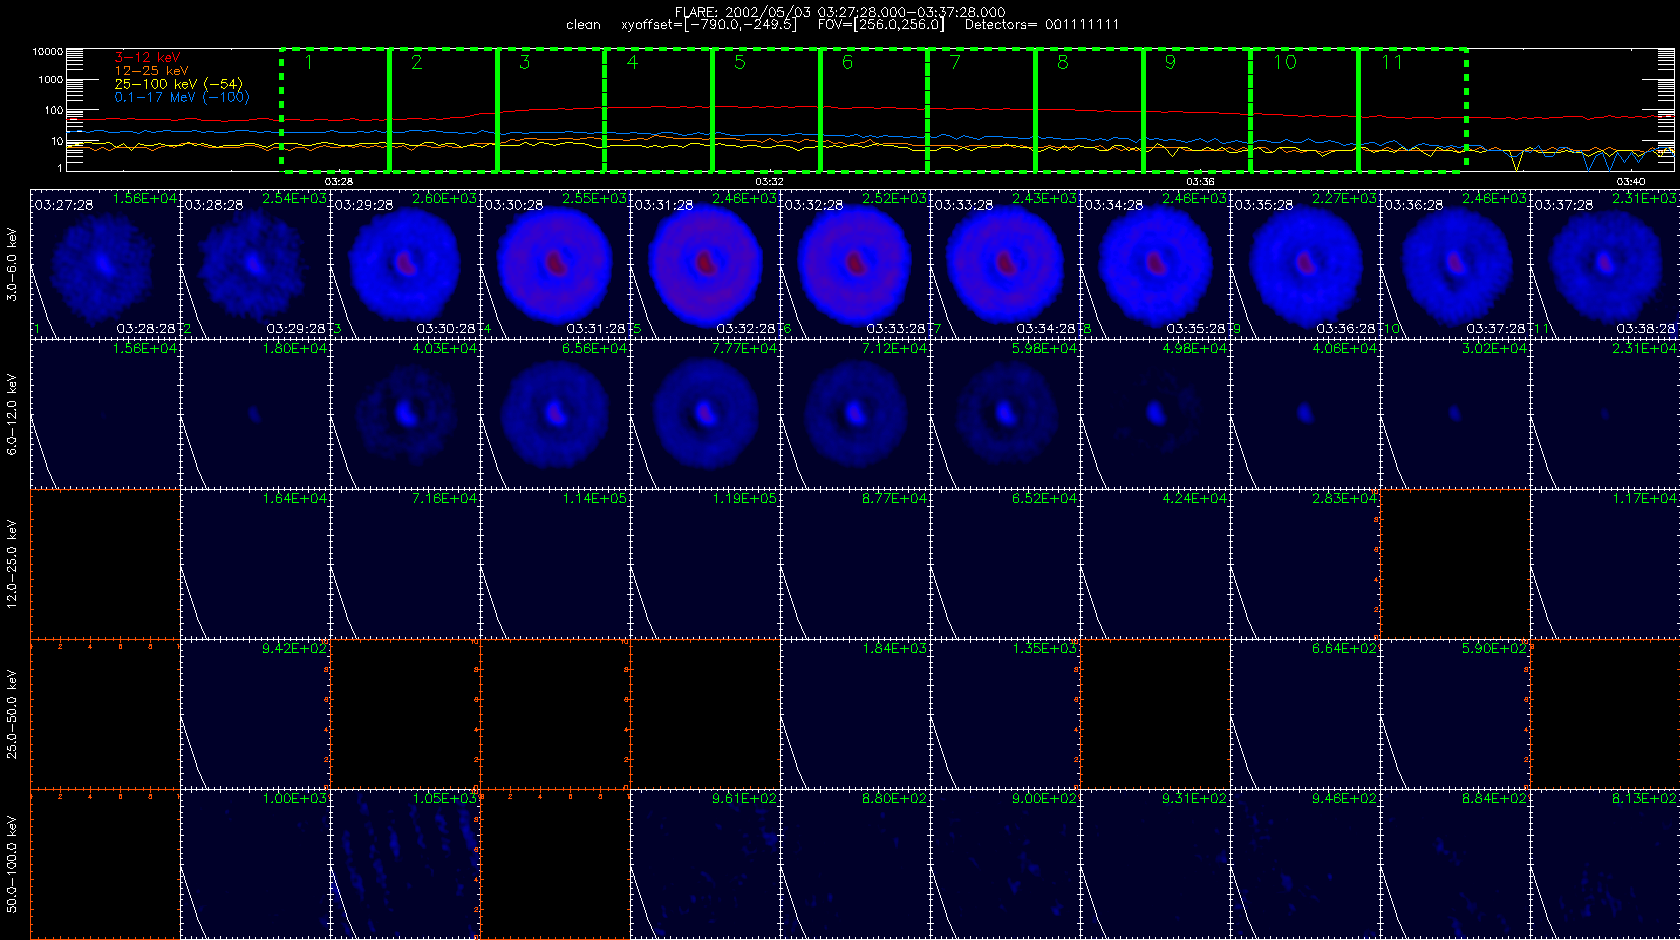Click the '1.80E+04' peak value label

295,349
